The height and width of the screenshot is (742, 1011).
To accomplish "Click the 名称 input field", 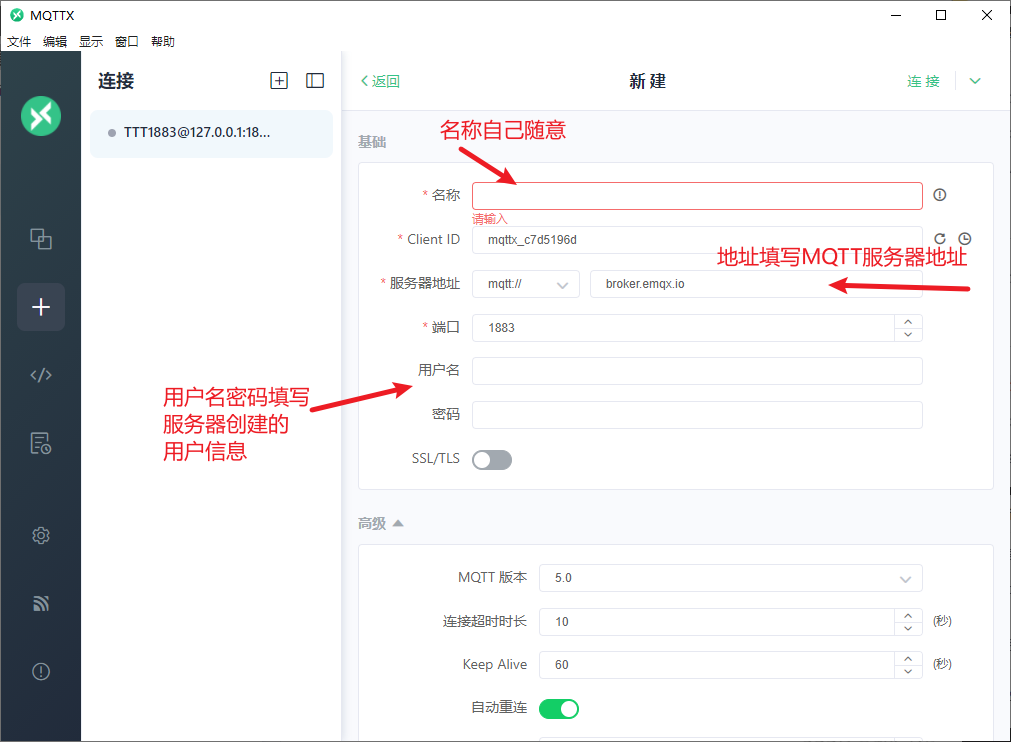I will tap(697, 196).
